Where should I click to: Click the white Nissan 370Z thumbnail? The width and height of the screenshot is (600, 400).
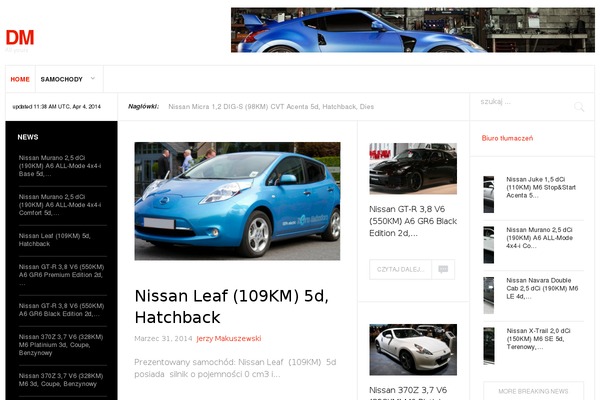point(413,349)
